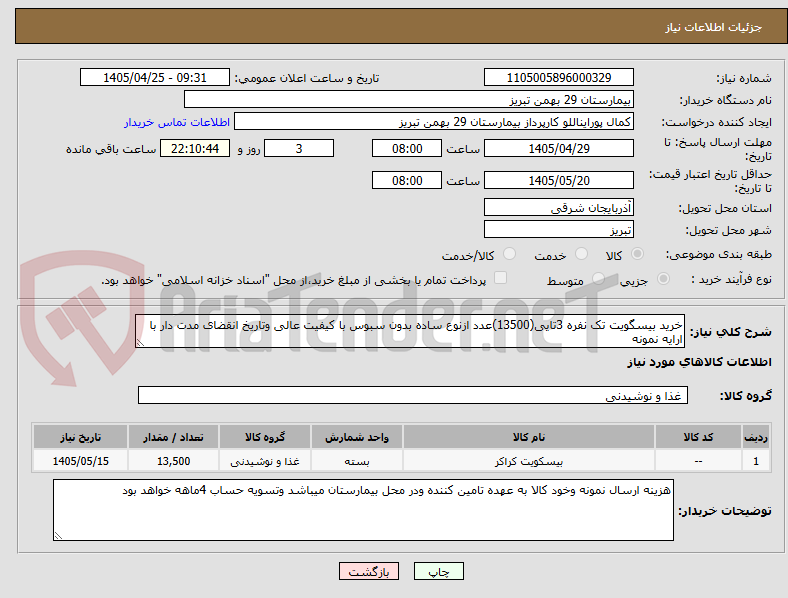Click the province field آذربایجان شرقی

[x=559, y=207]
